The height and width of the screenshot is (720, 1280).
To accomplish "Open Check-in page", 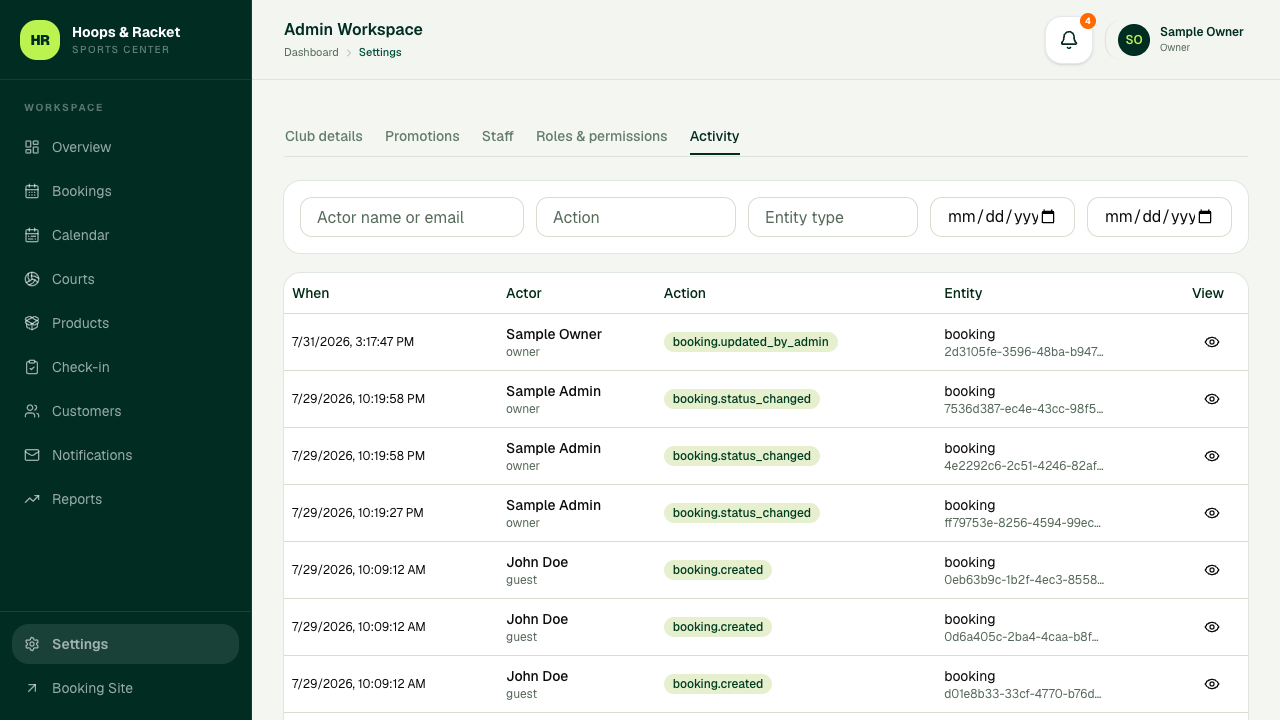I will click(x=125, y=367).
